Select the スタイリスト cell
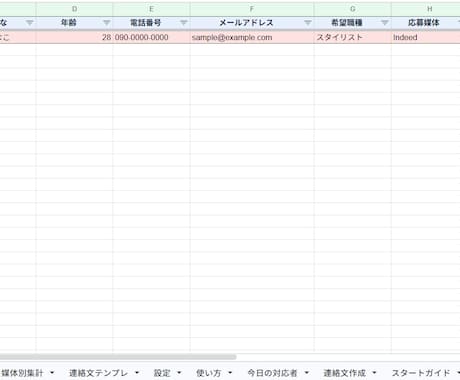The height and width of the screenshot is (380, 460). pos(353,37)
